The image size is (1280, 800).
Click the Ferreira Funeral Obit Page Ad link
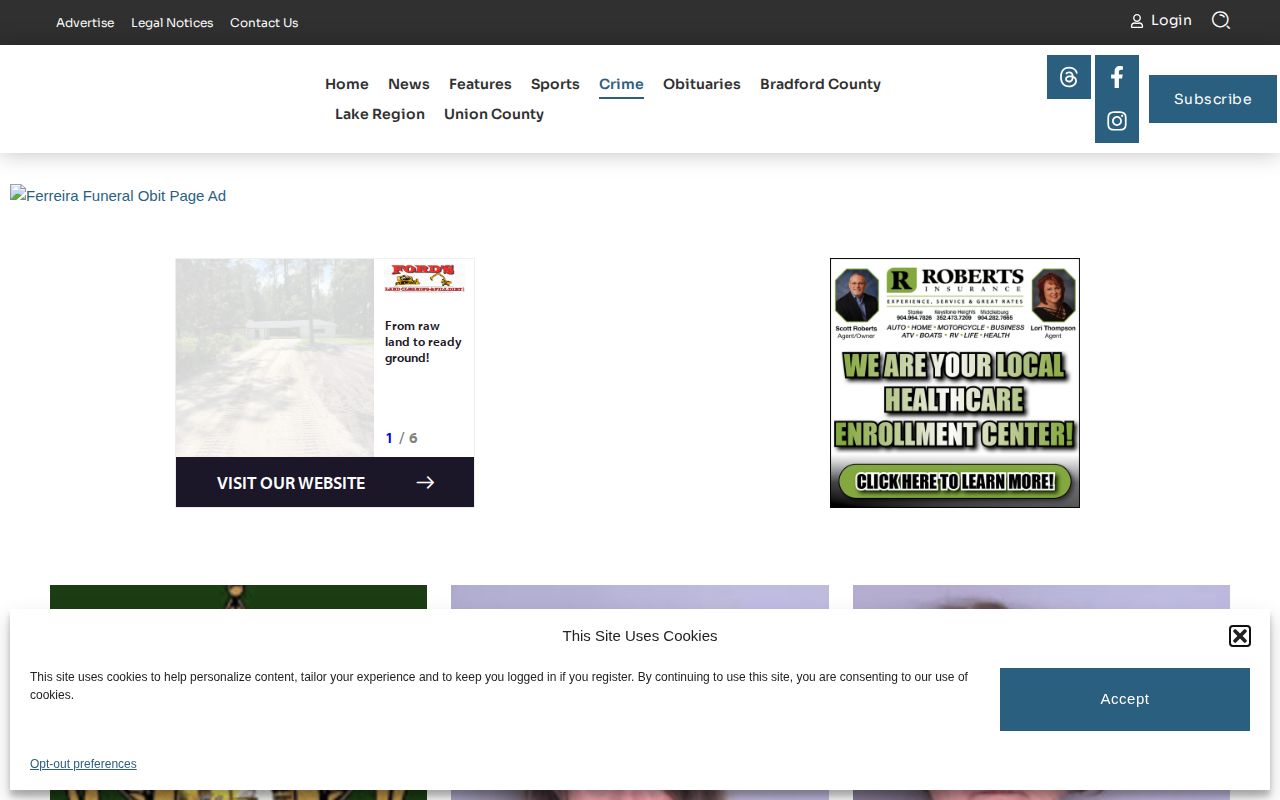(x=118, y=196)
